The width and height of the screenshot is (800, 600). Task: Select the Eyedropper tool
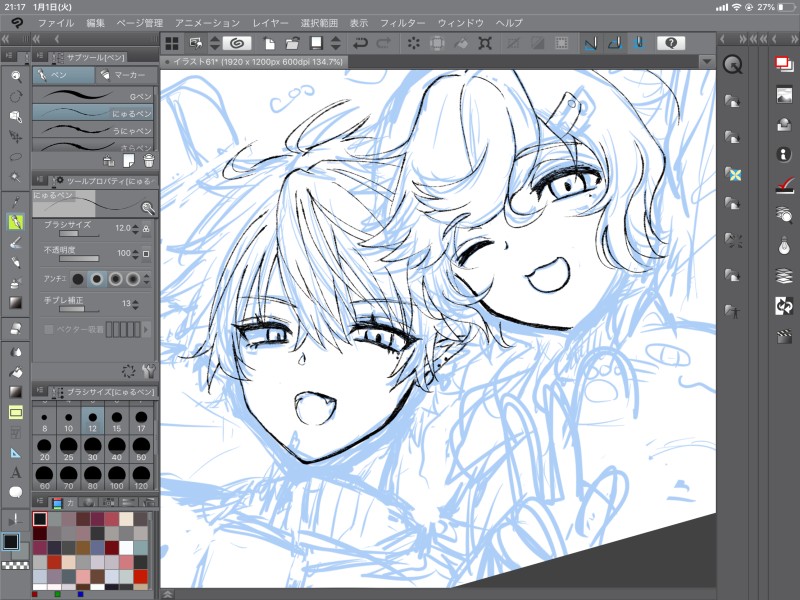click(16, 202)
